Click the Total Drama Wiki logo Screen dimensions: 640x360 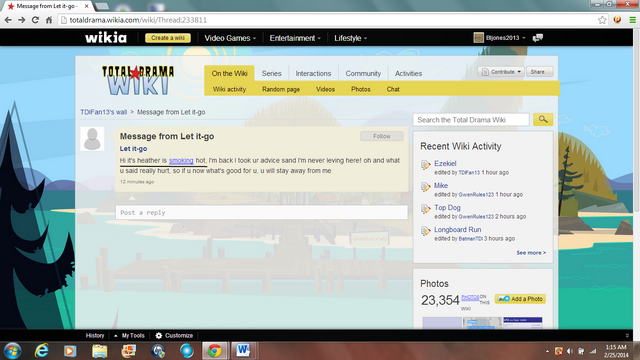click(138, 80)
